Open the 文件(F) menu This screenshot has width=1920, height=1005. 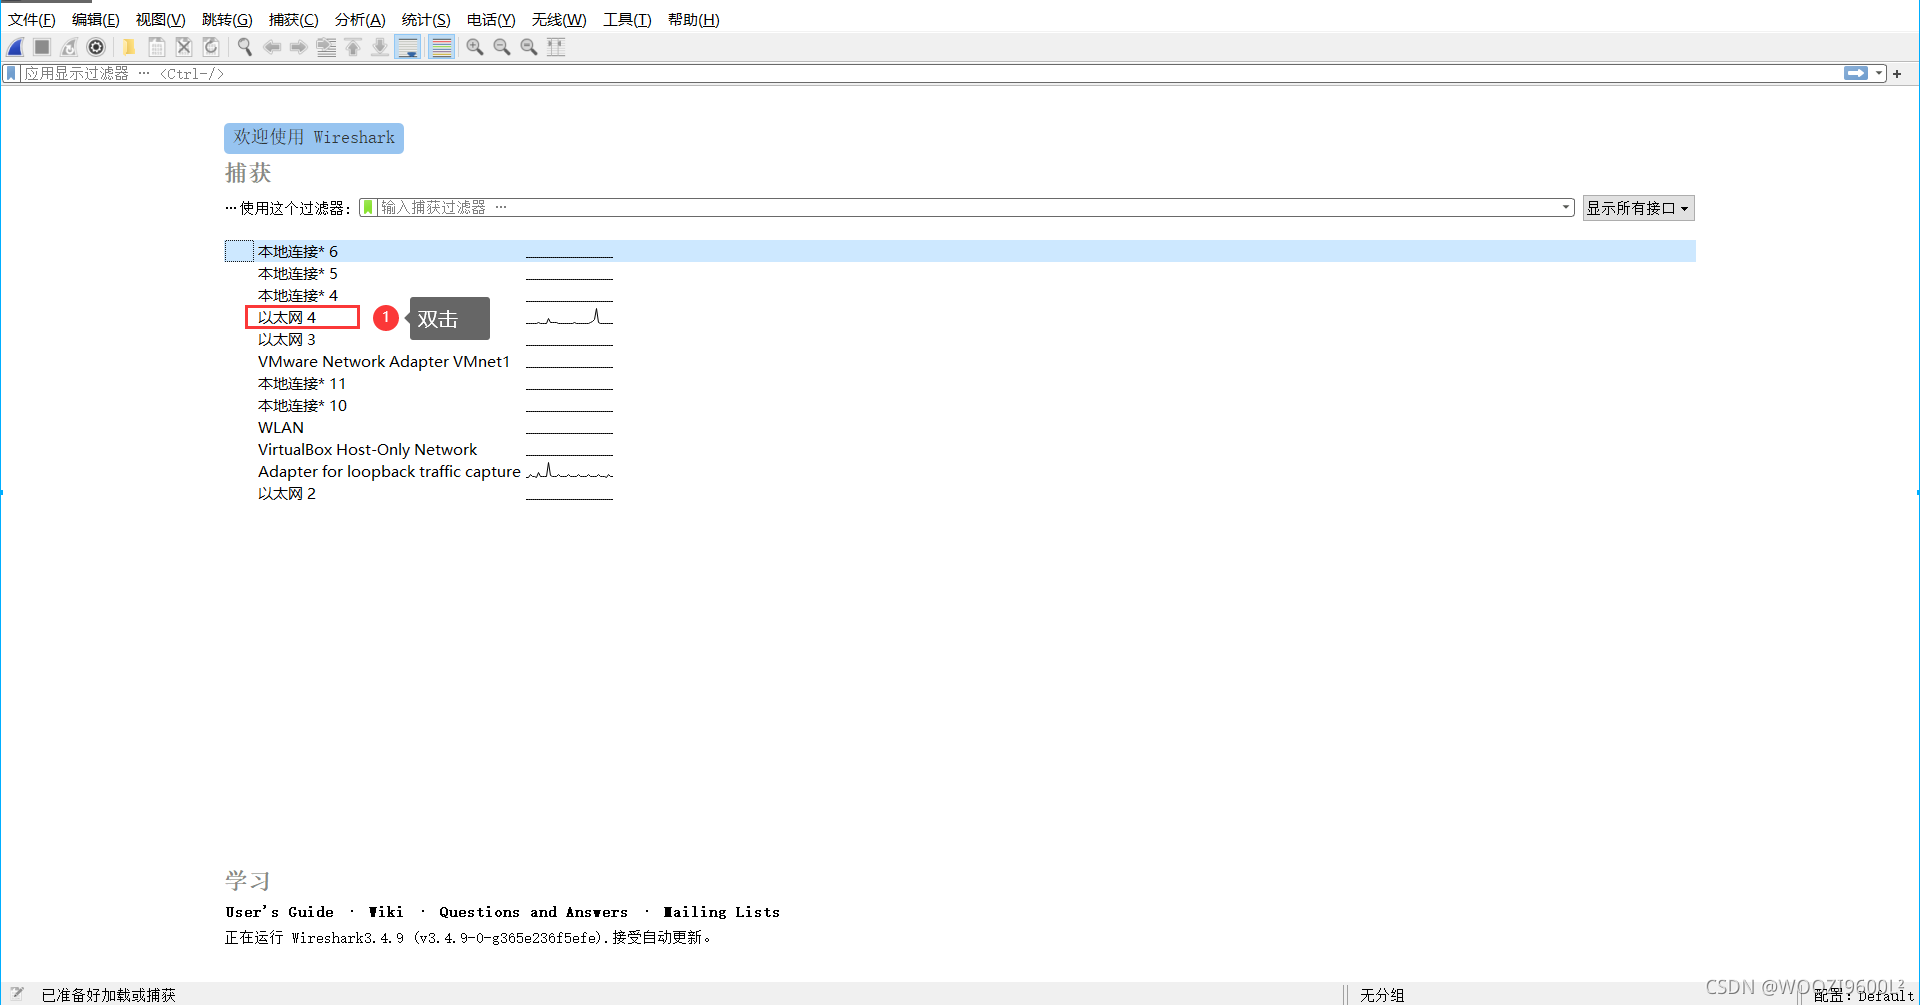coord(32,20)
